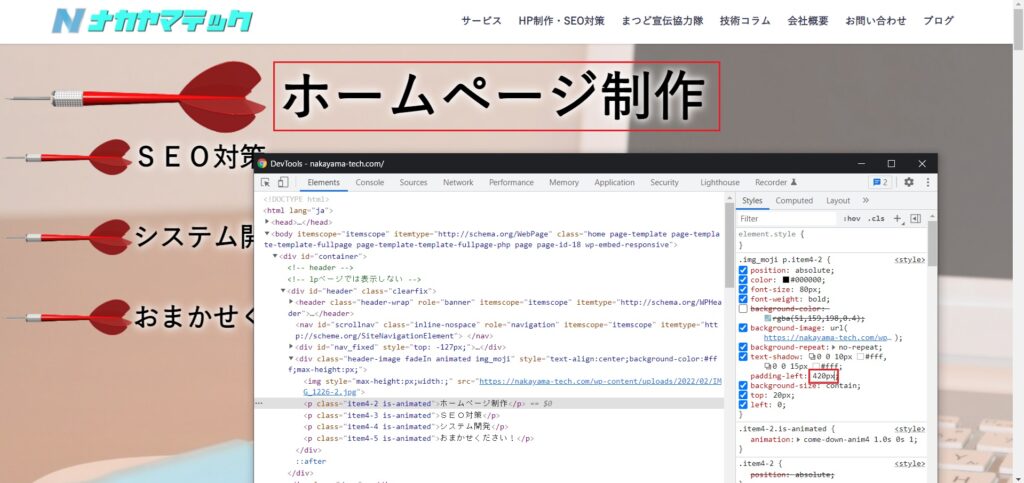Open the Application tab
Viewport: 1024px width, 483px height.
615,183
